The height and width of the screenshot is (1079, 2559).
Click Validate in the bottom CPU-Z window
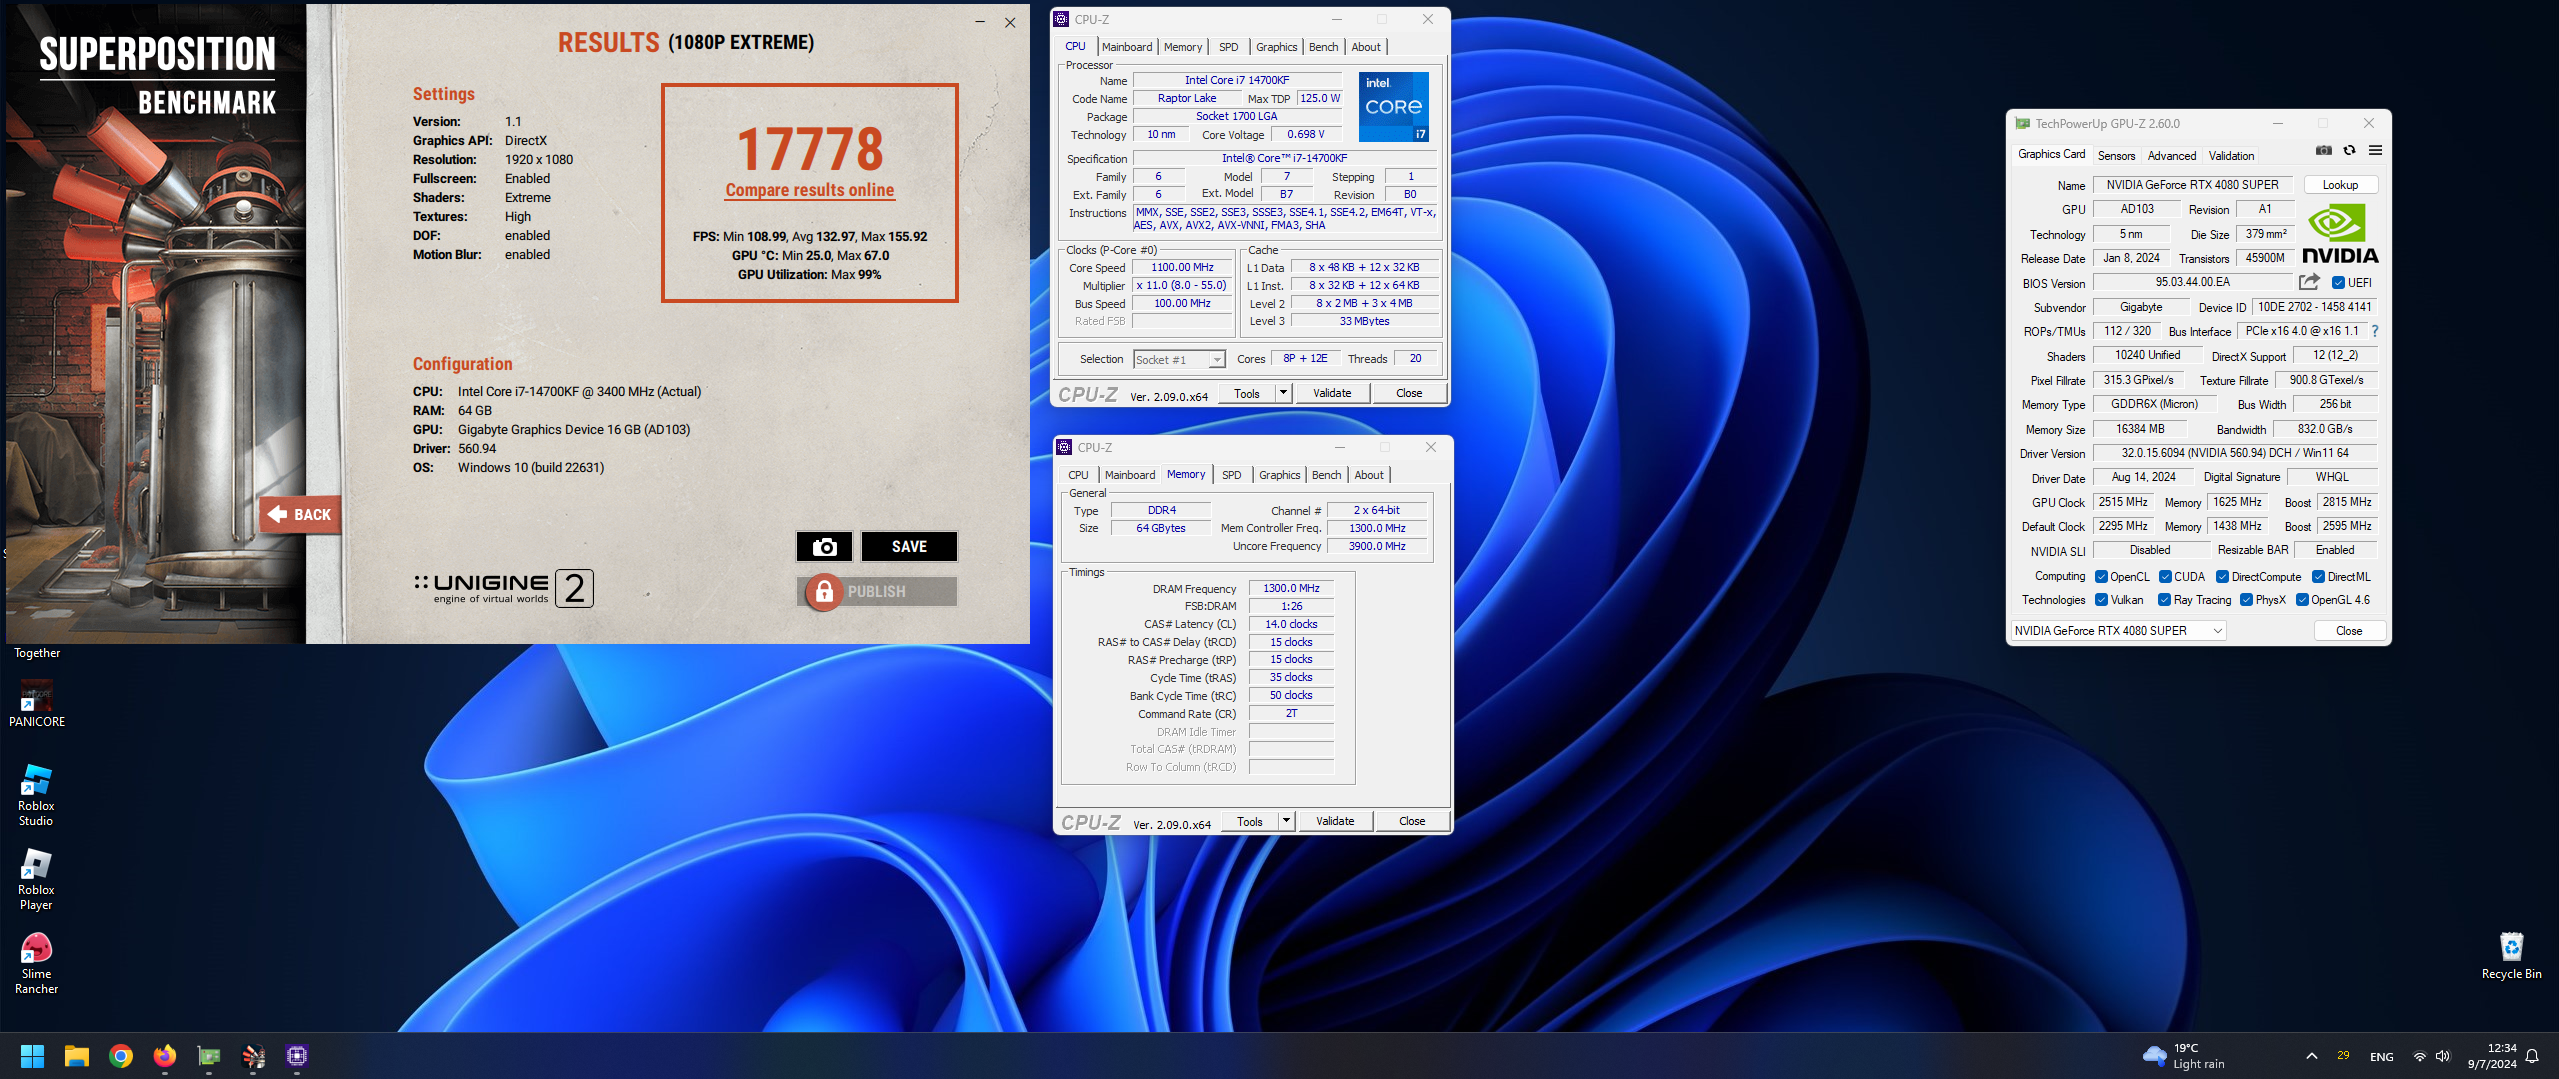click(x=1335, y=821)
